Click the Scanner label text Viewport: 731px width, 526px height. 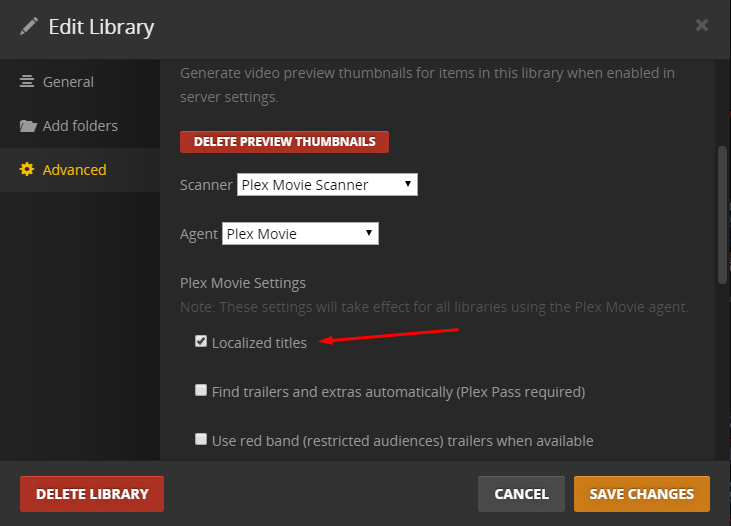(206, 185)
